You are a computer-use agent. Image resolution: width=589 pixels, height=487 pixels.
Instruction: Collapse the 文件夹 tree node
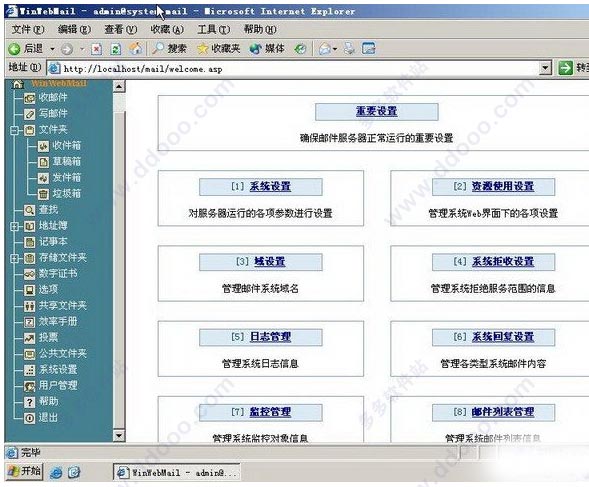[x=14, y=130]
